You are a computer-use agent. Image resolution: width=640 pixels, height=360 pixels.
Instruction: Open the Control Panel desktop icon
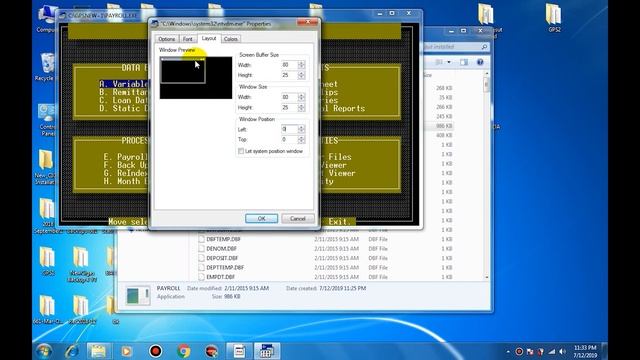pyautogui.click(x=46, y=120)
